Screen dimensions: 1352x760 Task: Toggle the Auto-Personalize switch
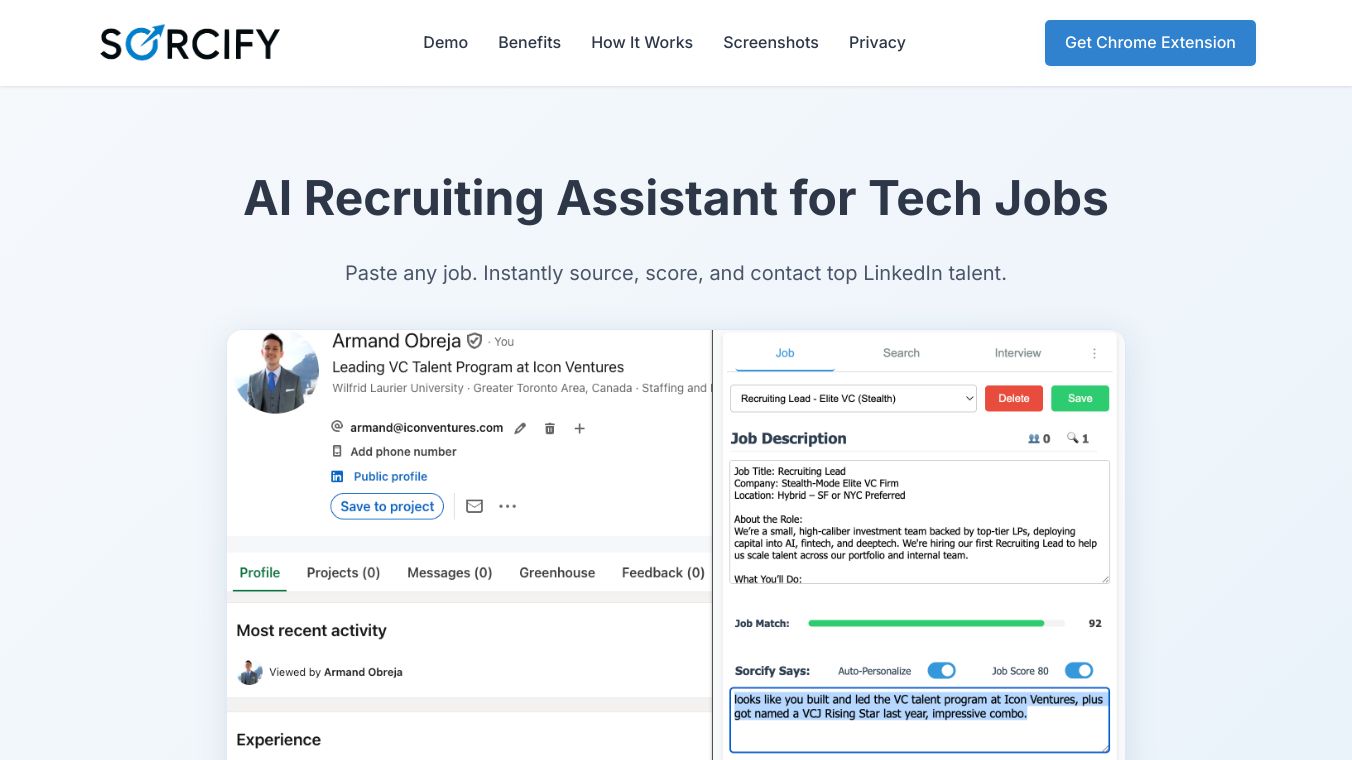tap(941, 671)
